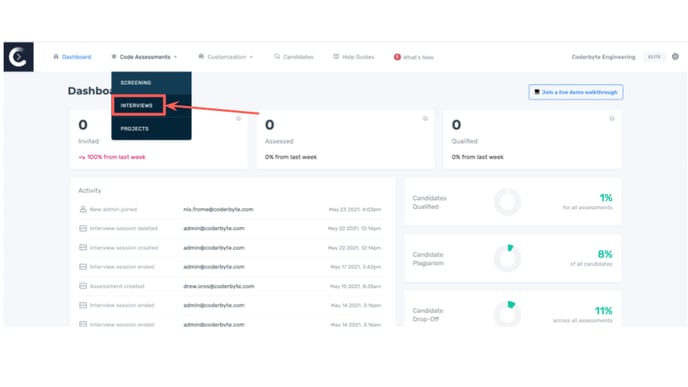Viewport: 688px width, 387px height.
Task: Click the info icon on Assessed card
Action: coord(425,118)
